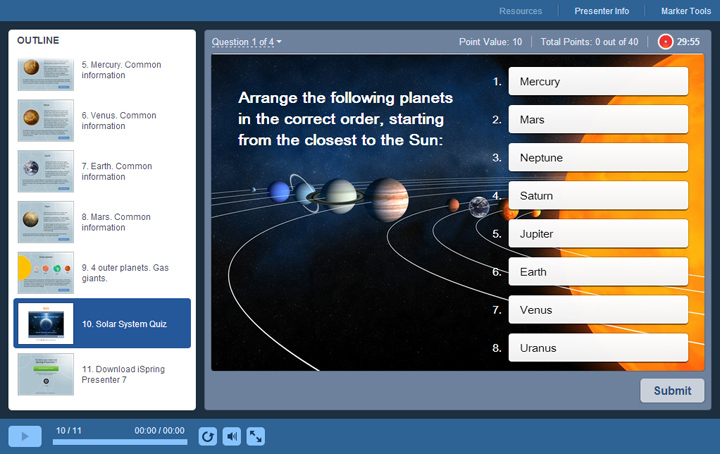Screen dimensions: 720x454
Task: Pick the Jupiter answer box
Action: [x=598, y=234]
